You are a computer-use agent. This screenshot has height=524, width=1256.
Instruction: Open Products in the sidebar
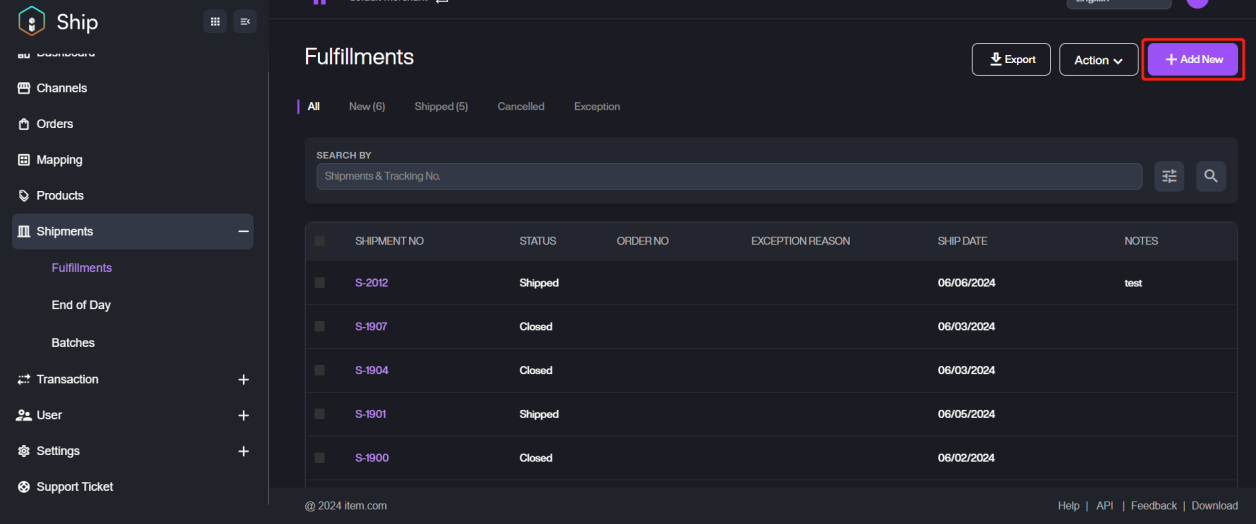click(60, 195)
